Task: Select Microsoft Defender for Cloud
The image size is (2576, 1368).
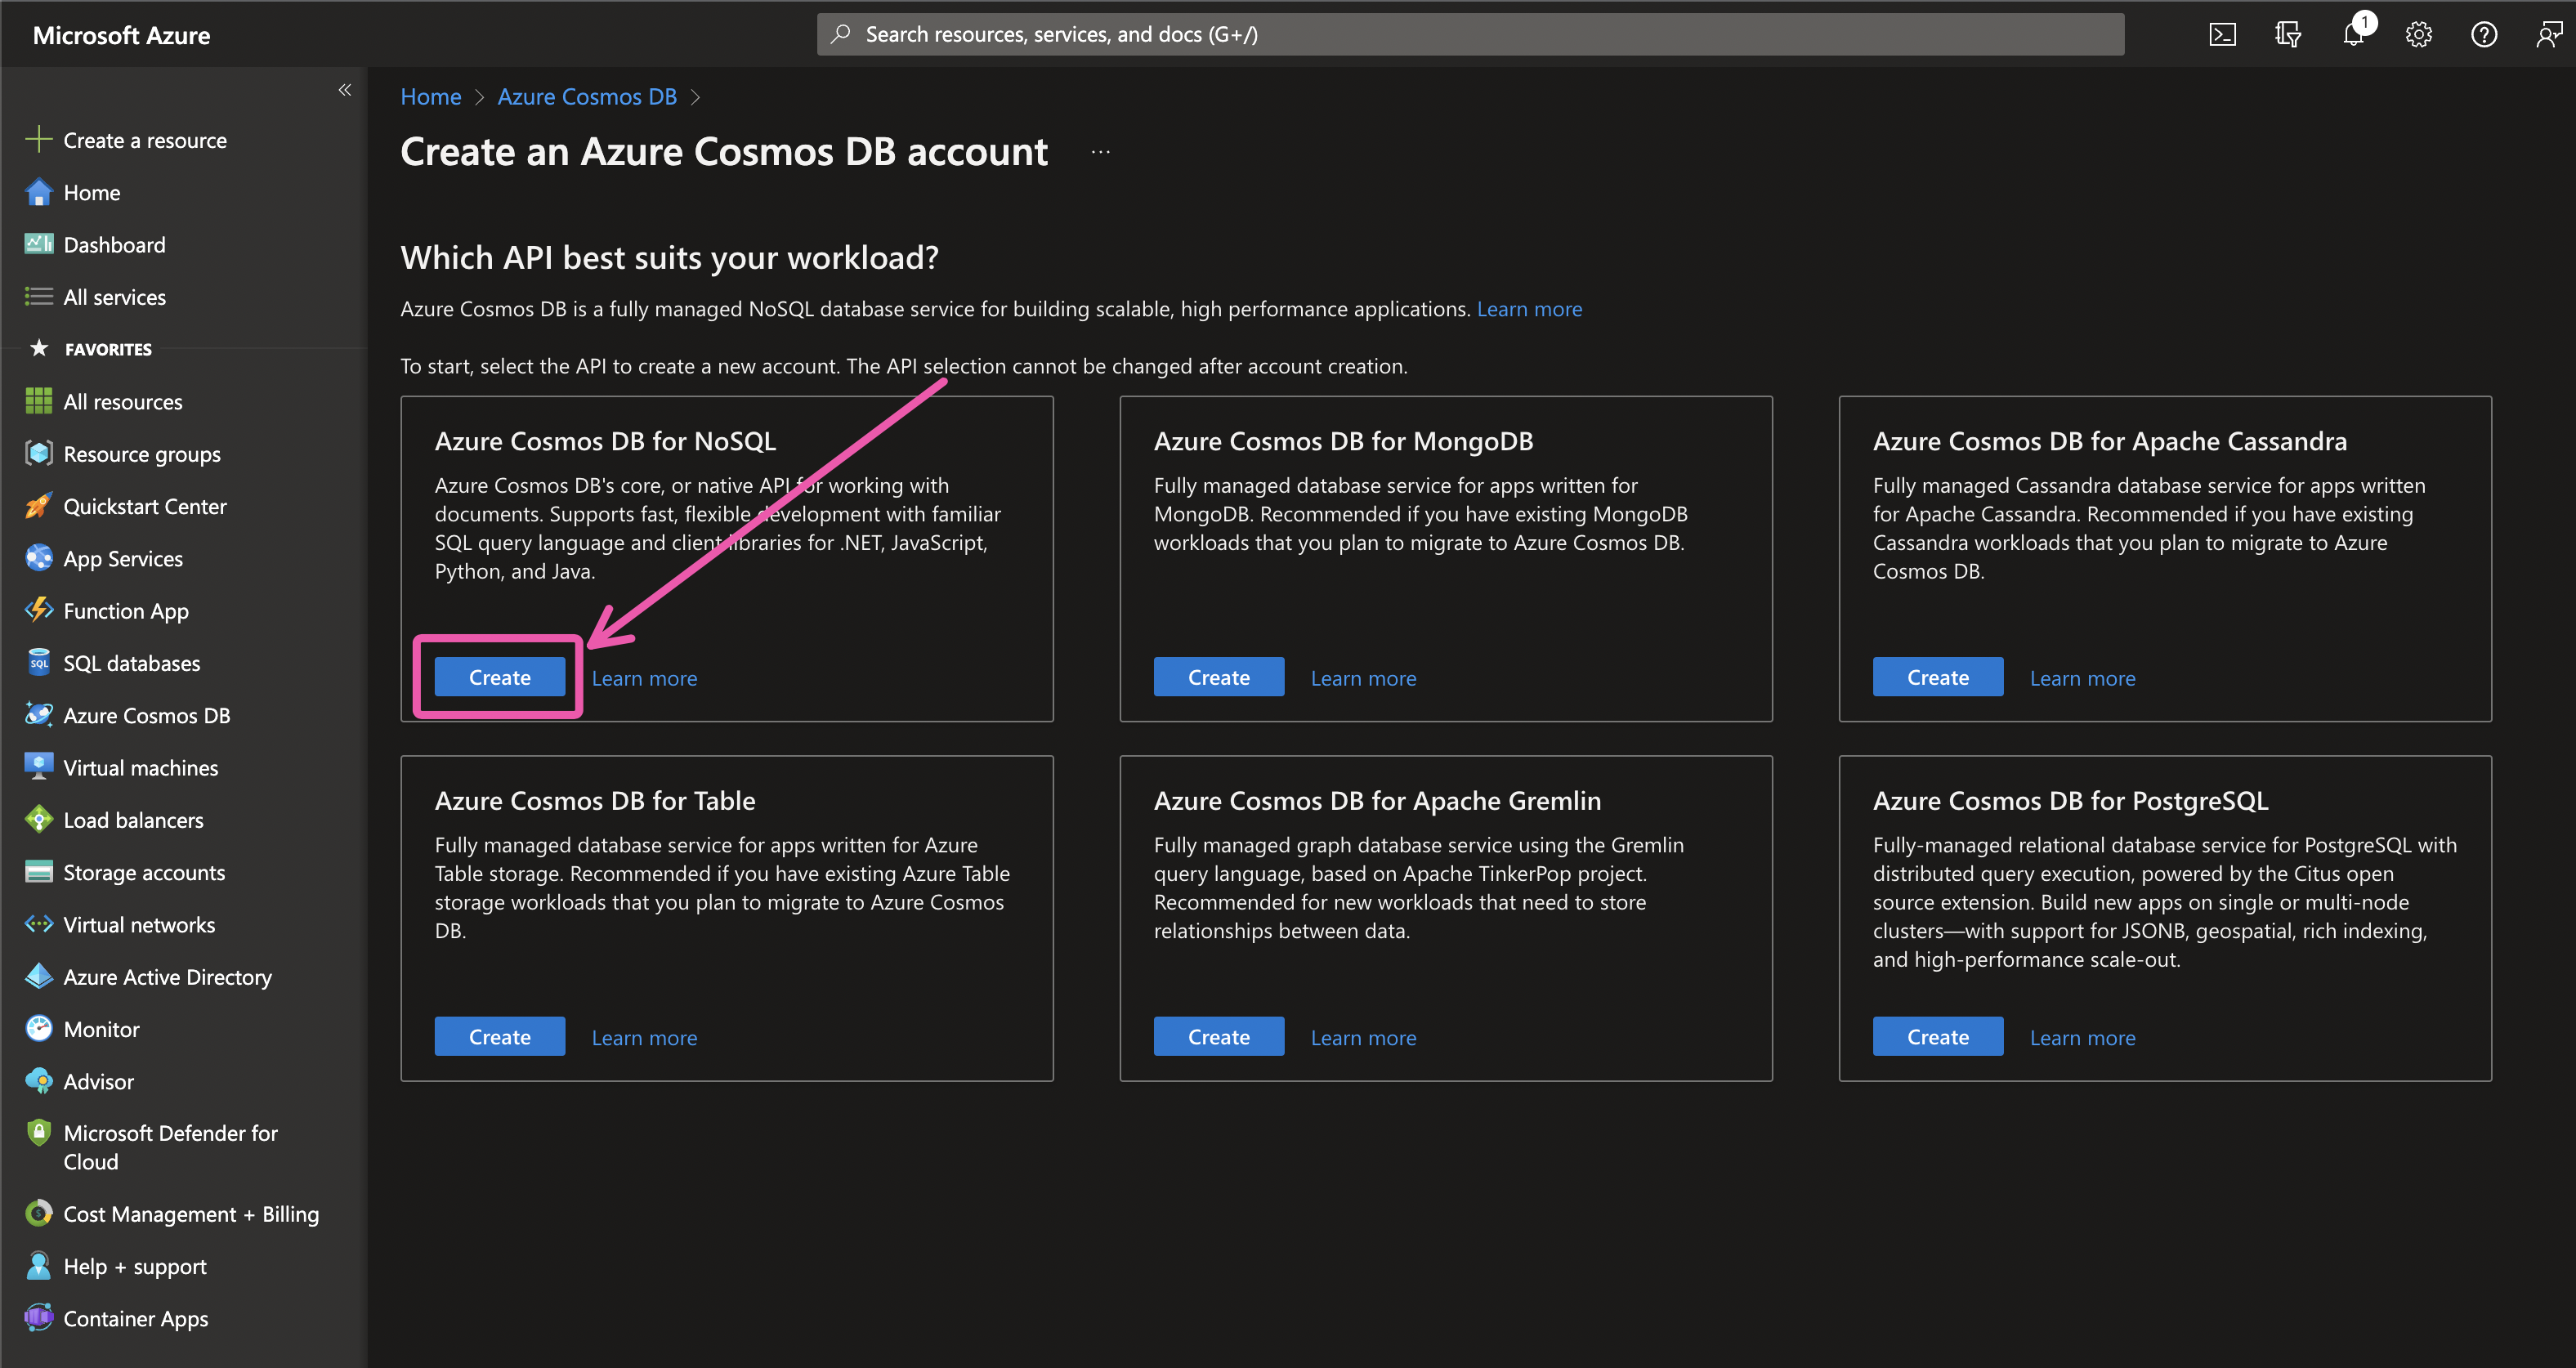Action: coord(170,1146)
